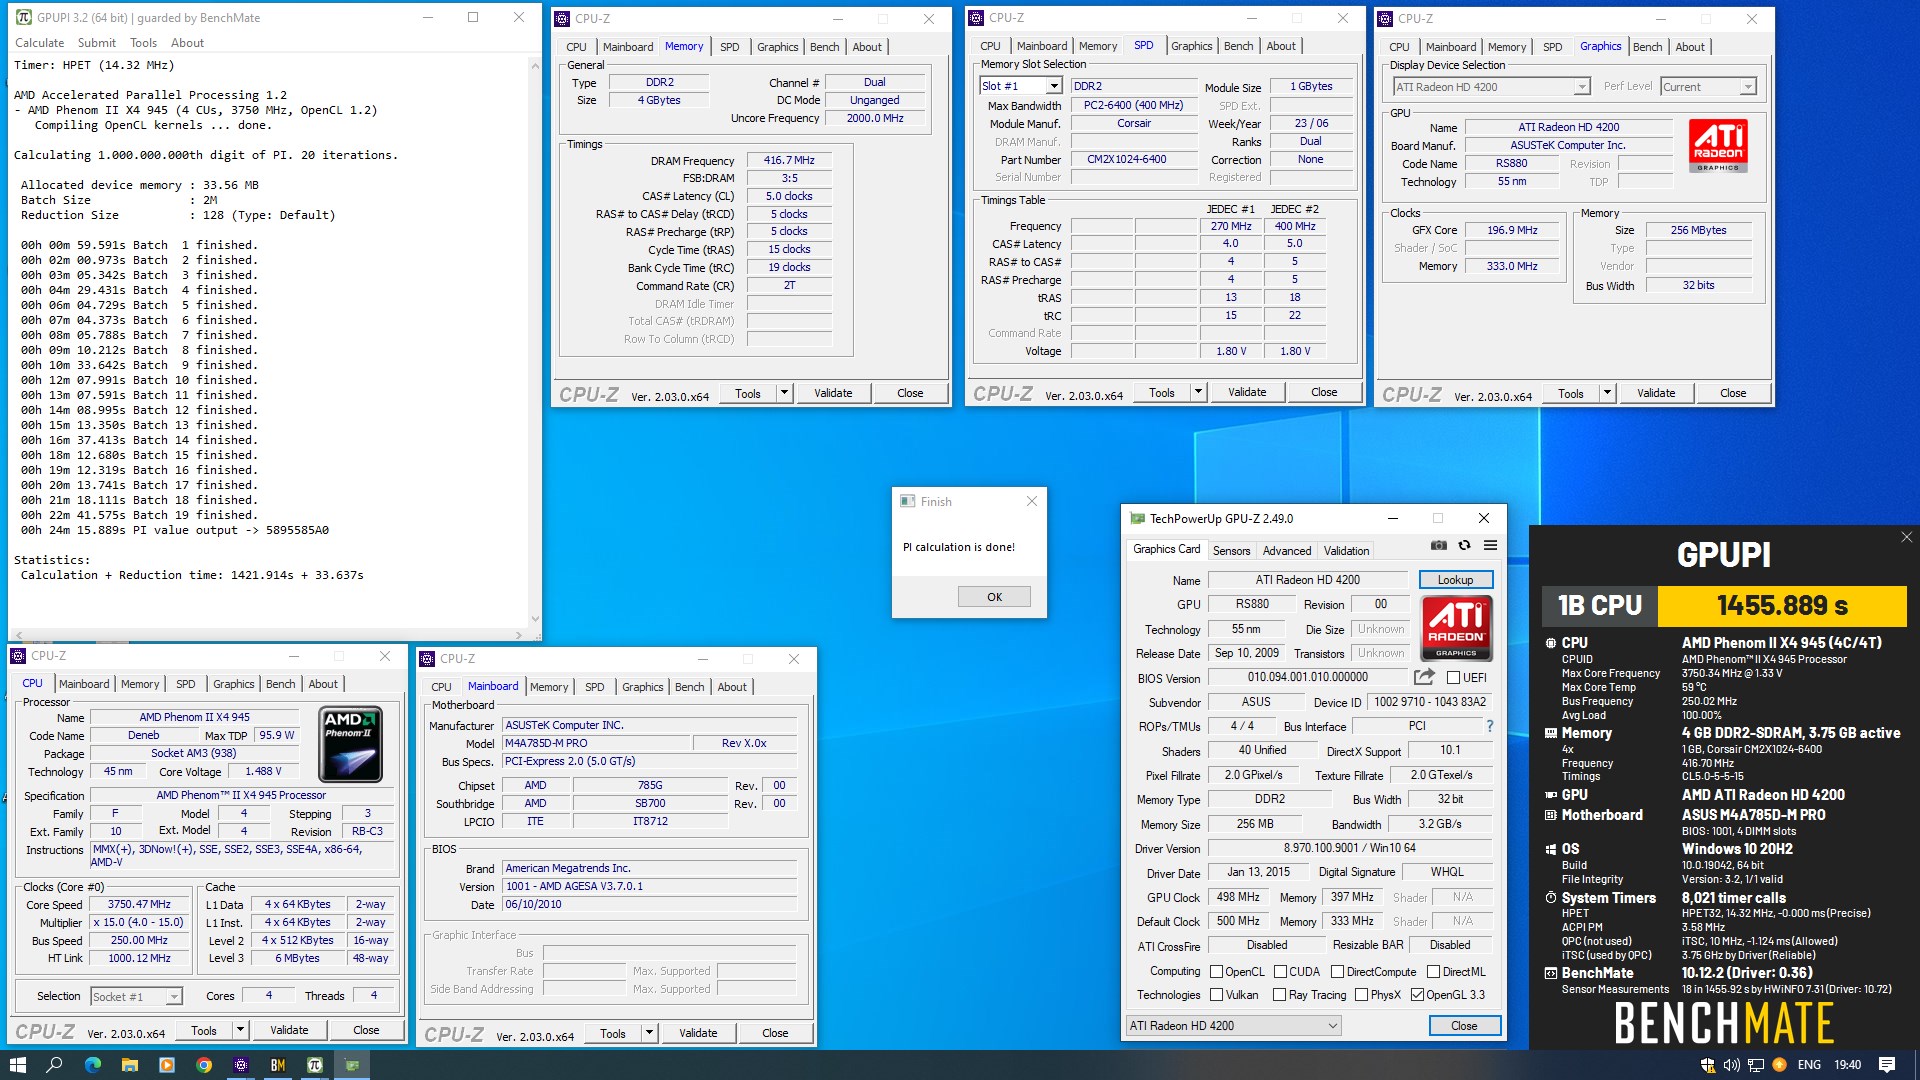Click GPUPI horizontal scrollbar right arrow
The height and width of the screenshot is (1080, 1920).
tap(518, 635)
